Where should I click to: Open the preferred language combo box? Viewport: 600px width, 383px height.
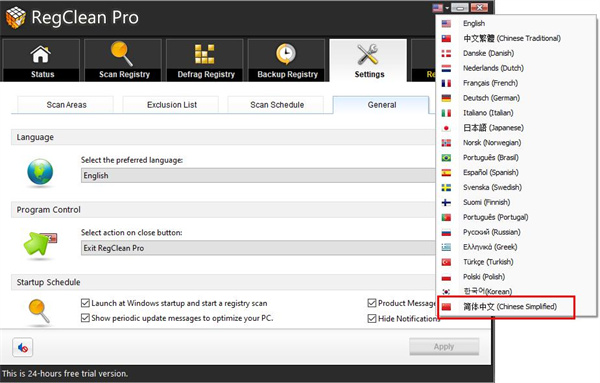[x=258, y=176]
